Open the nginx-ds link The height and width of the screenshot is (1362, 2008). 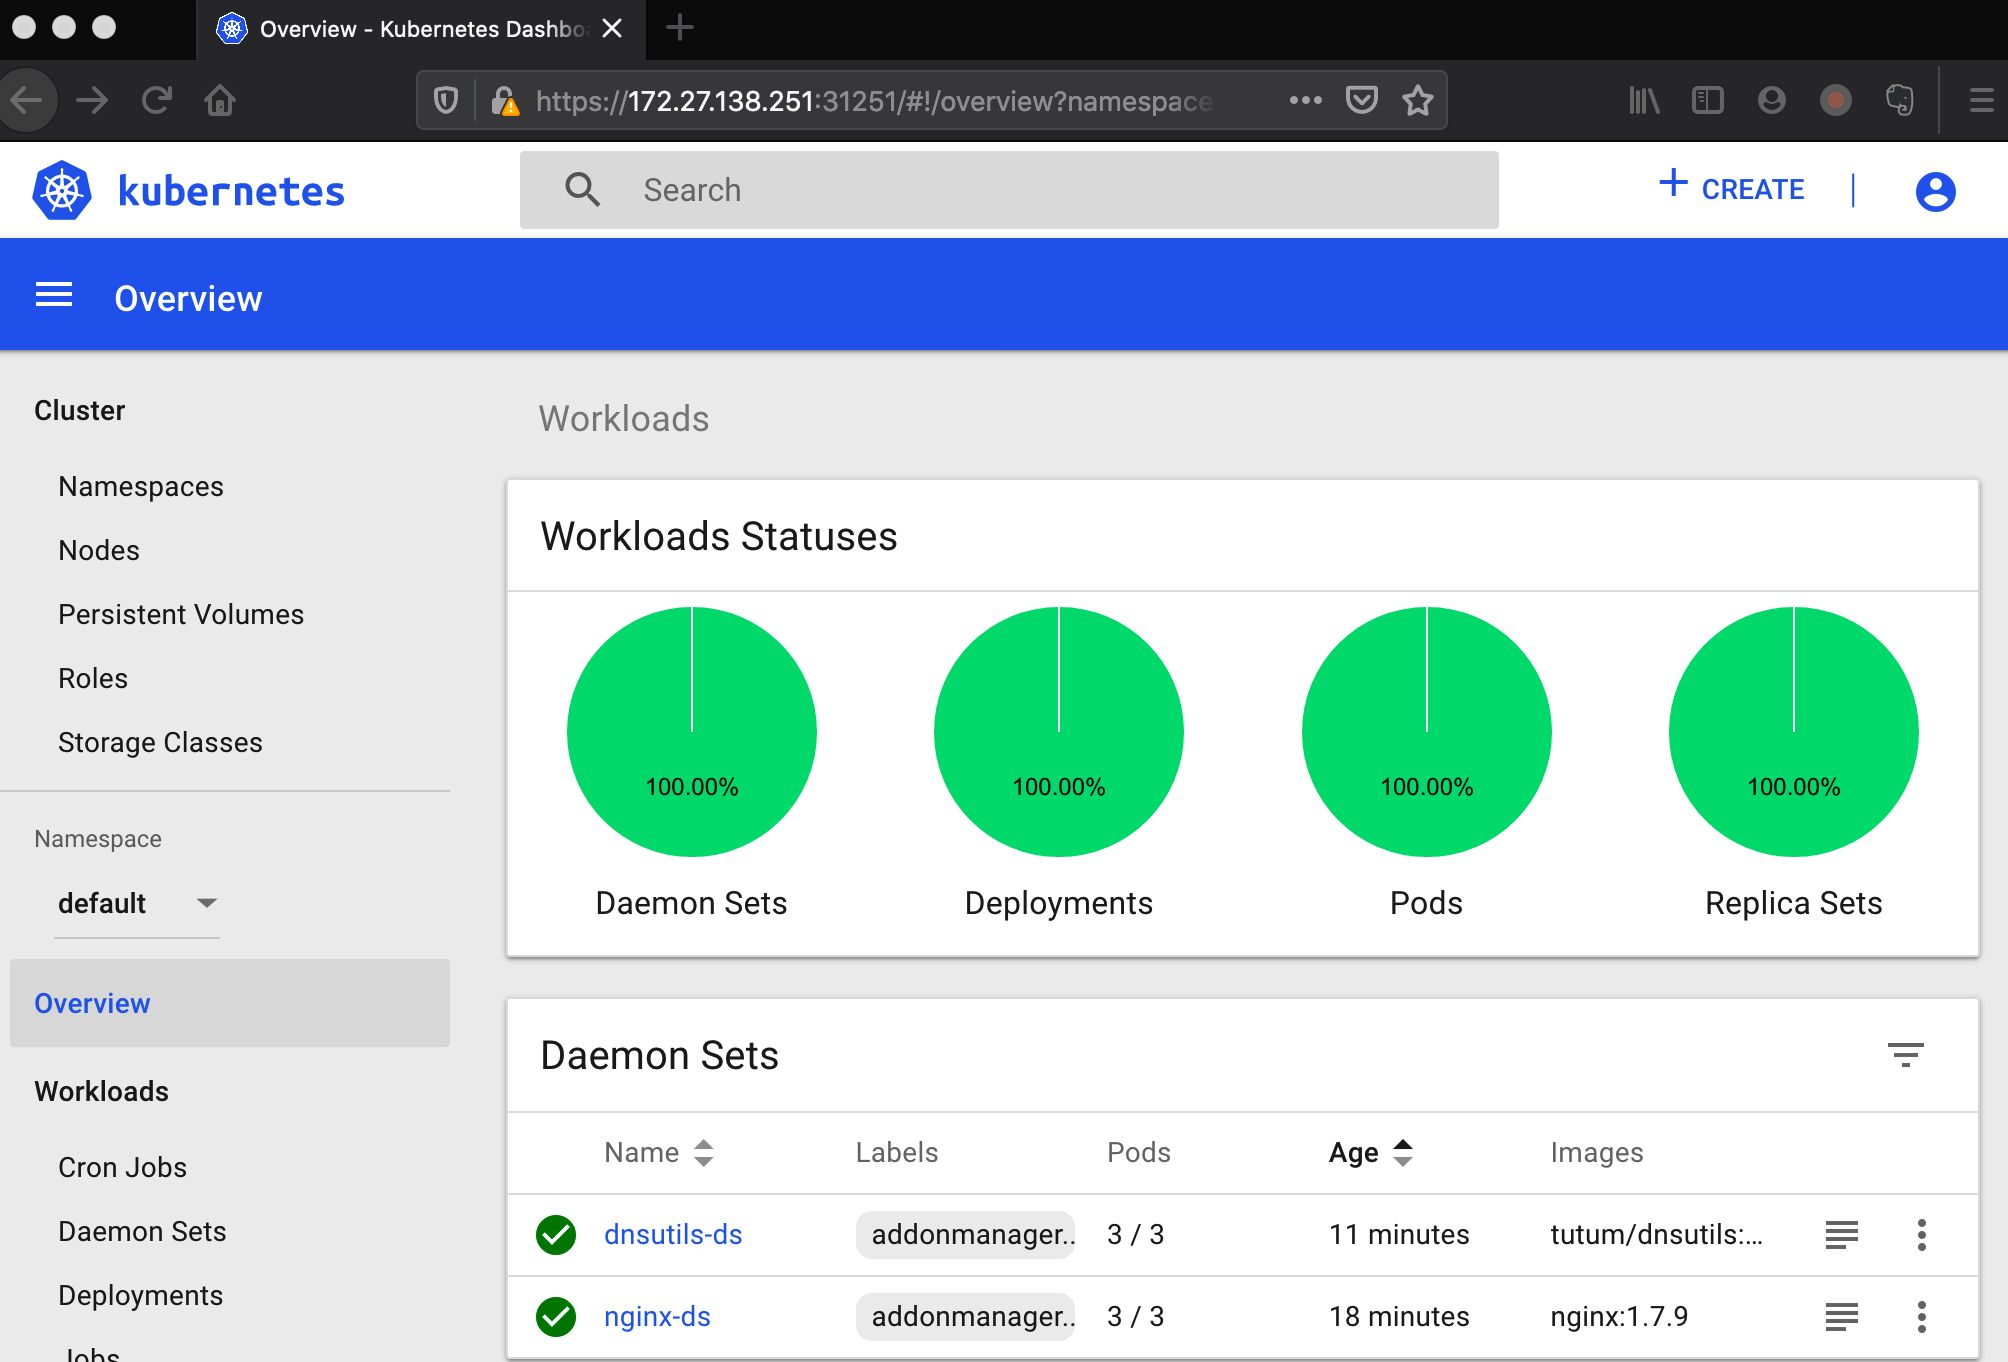[x=657, y=1317]
